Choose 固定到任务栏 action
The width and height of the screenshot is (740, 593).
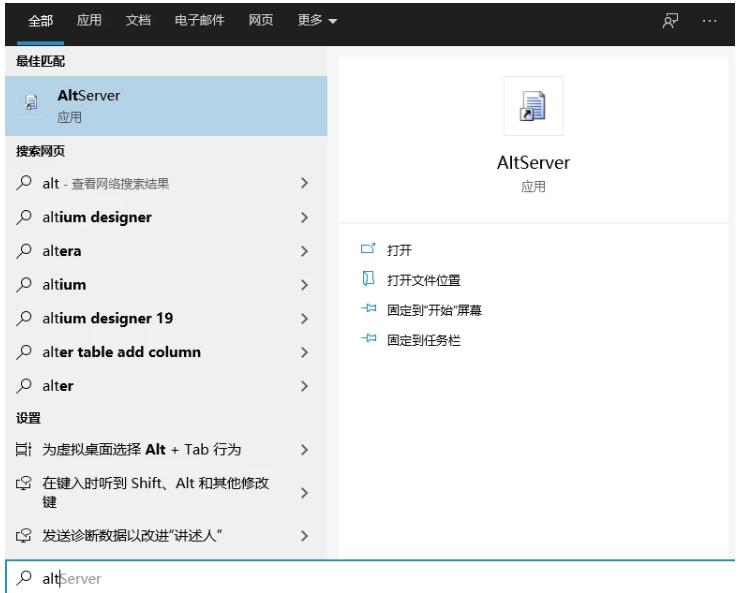click(424, 340)
